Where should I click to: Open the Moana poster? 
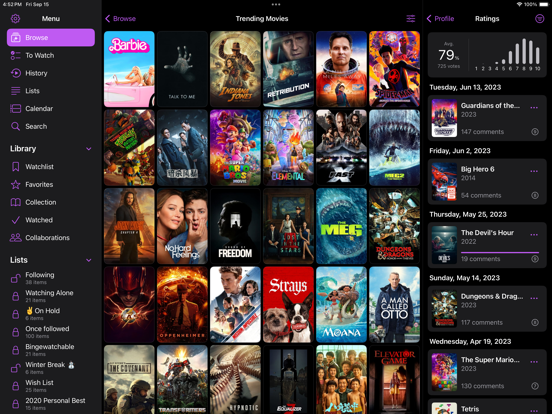click(341, 305)
